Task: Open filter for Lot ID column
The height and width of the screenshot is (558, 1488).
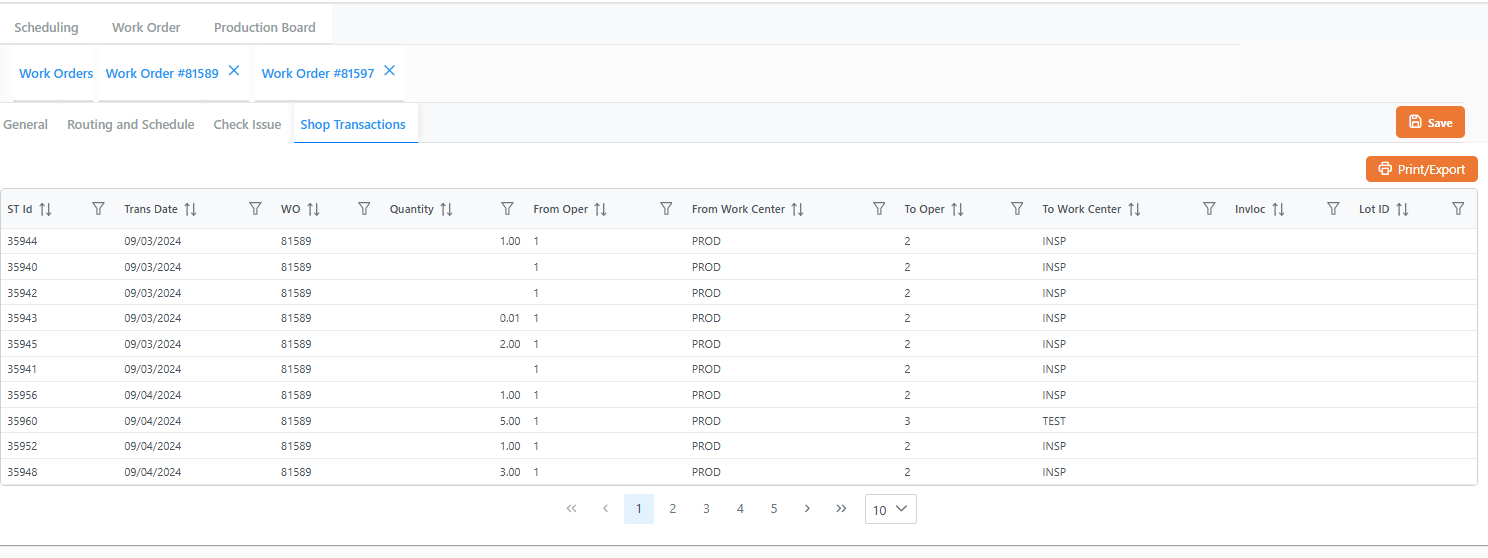Action: 1458,209
